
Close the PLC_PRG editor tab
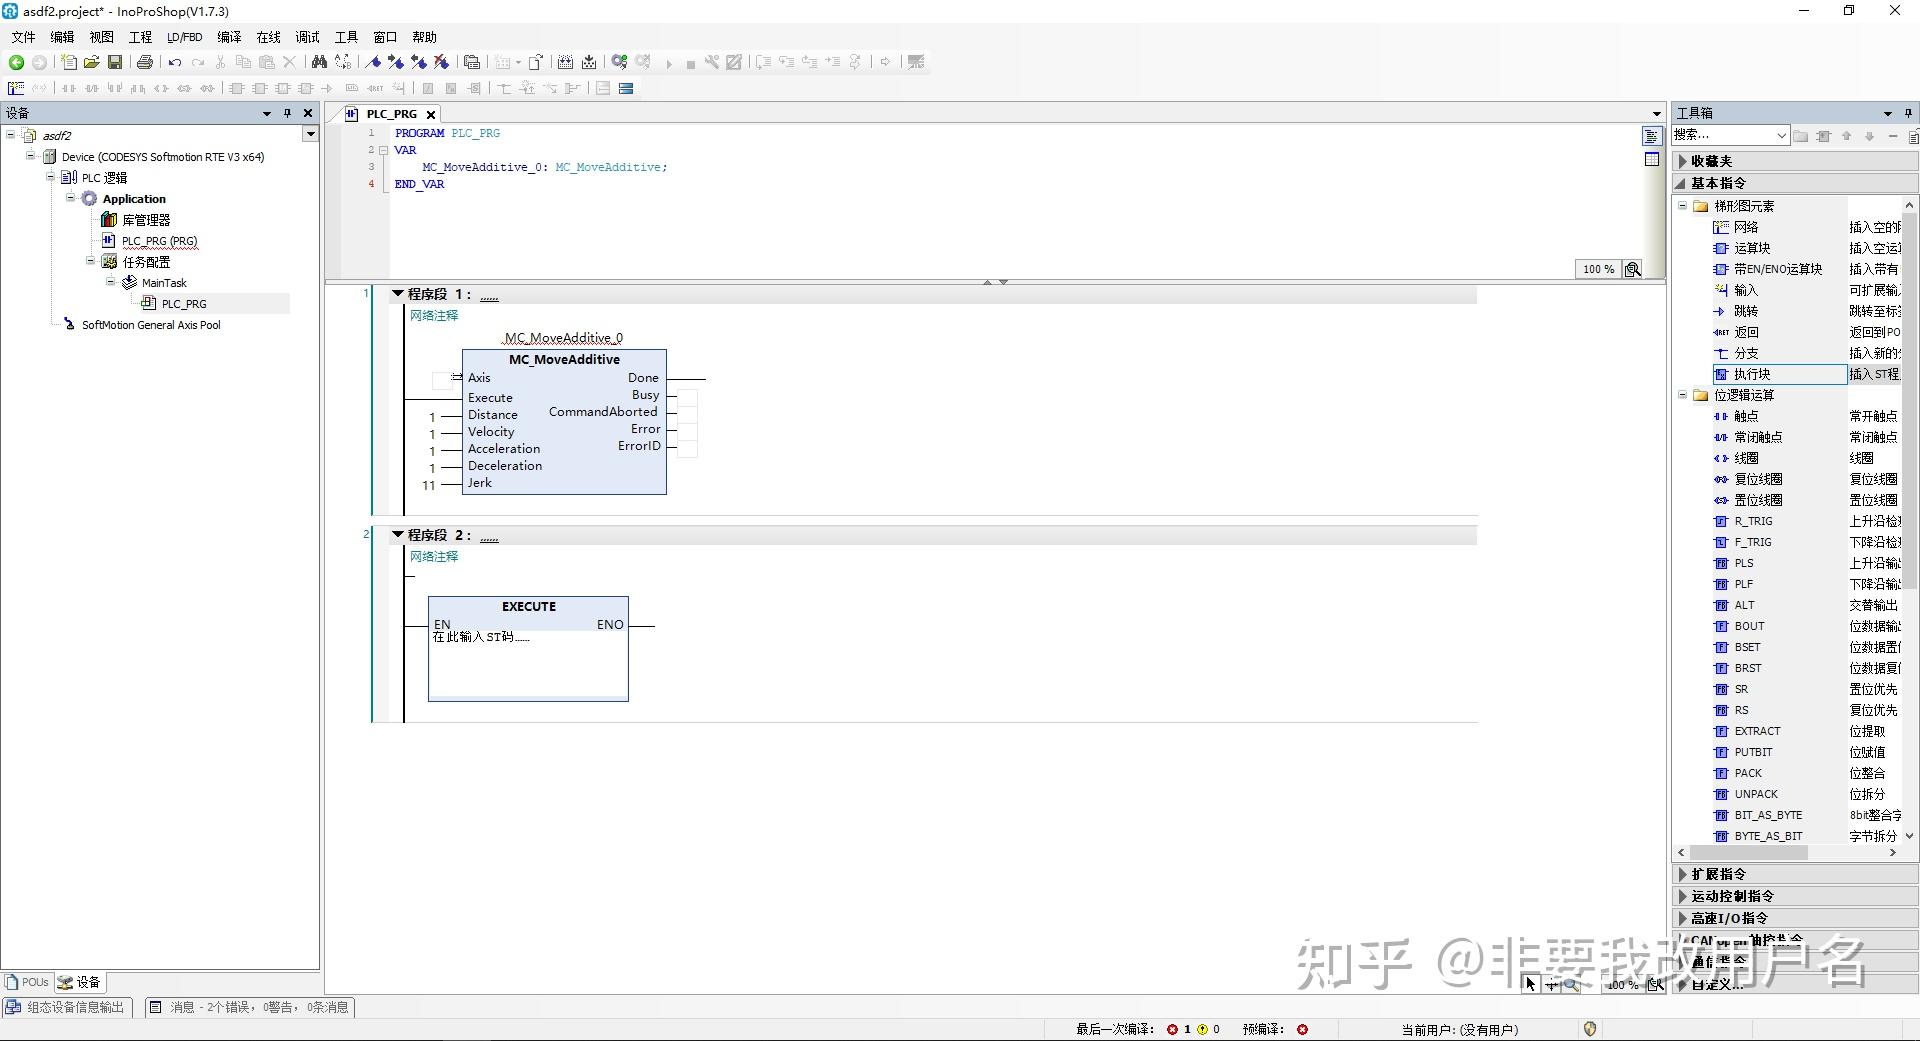431,114
